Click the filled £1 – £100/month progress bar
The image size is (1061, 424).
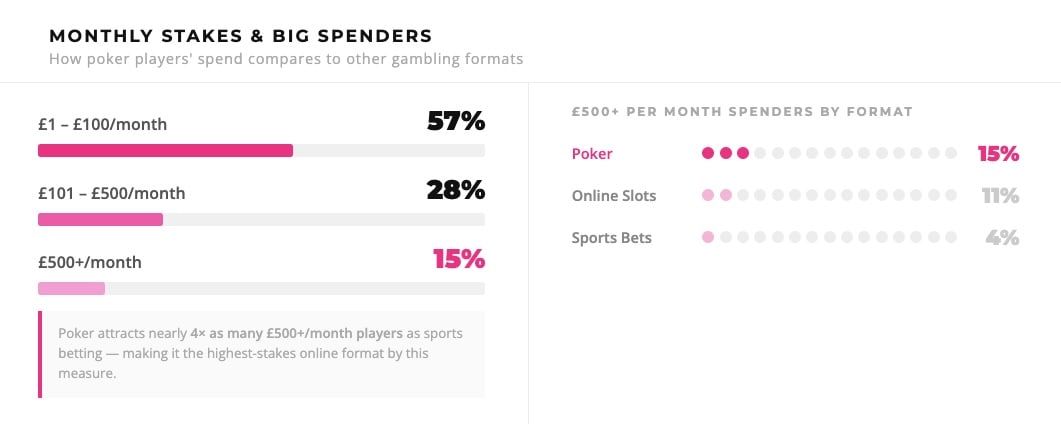click(165, 151)
